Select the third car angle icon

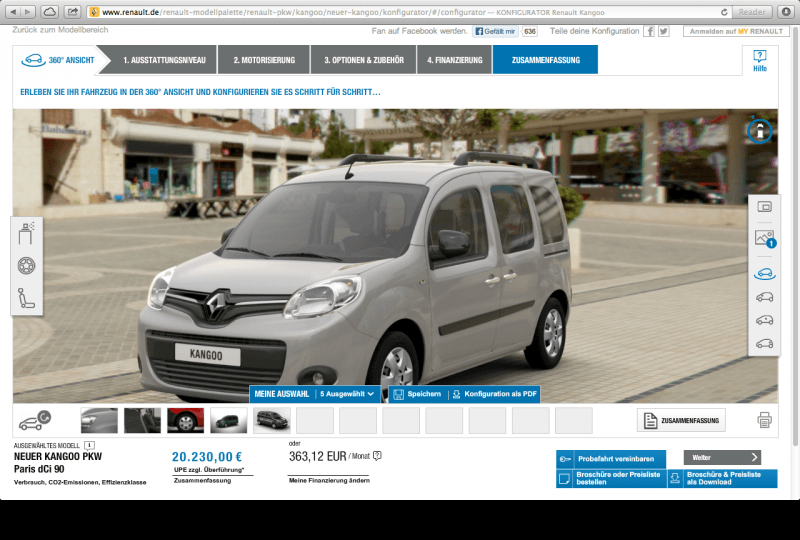coord(764,320)
